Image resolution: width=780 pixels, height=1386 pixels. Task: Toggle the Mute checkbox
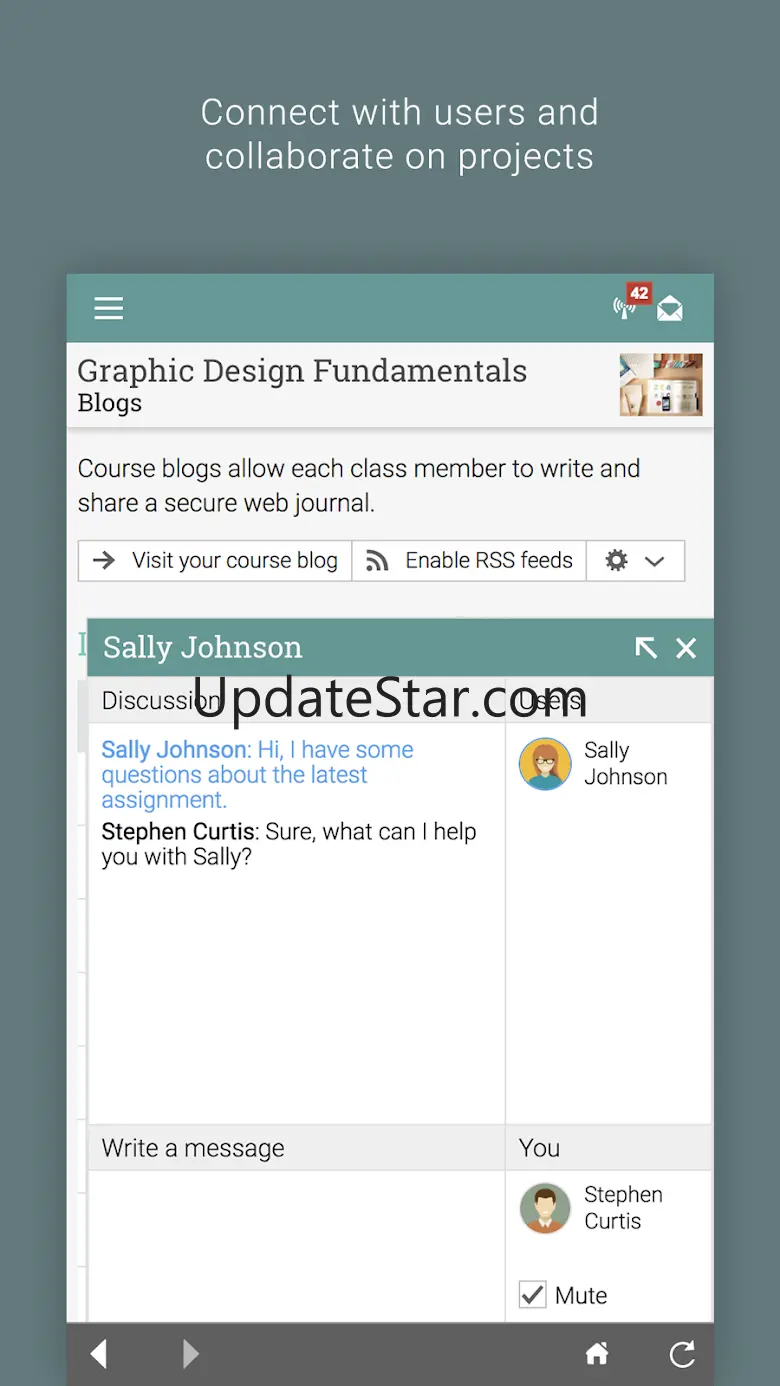click(x=532, y=1295)
